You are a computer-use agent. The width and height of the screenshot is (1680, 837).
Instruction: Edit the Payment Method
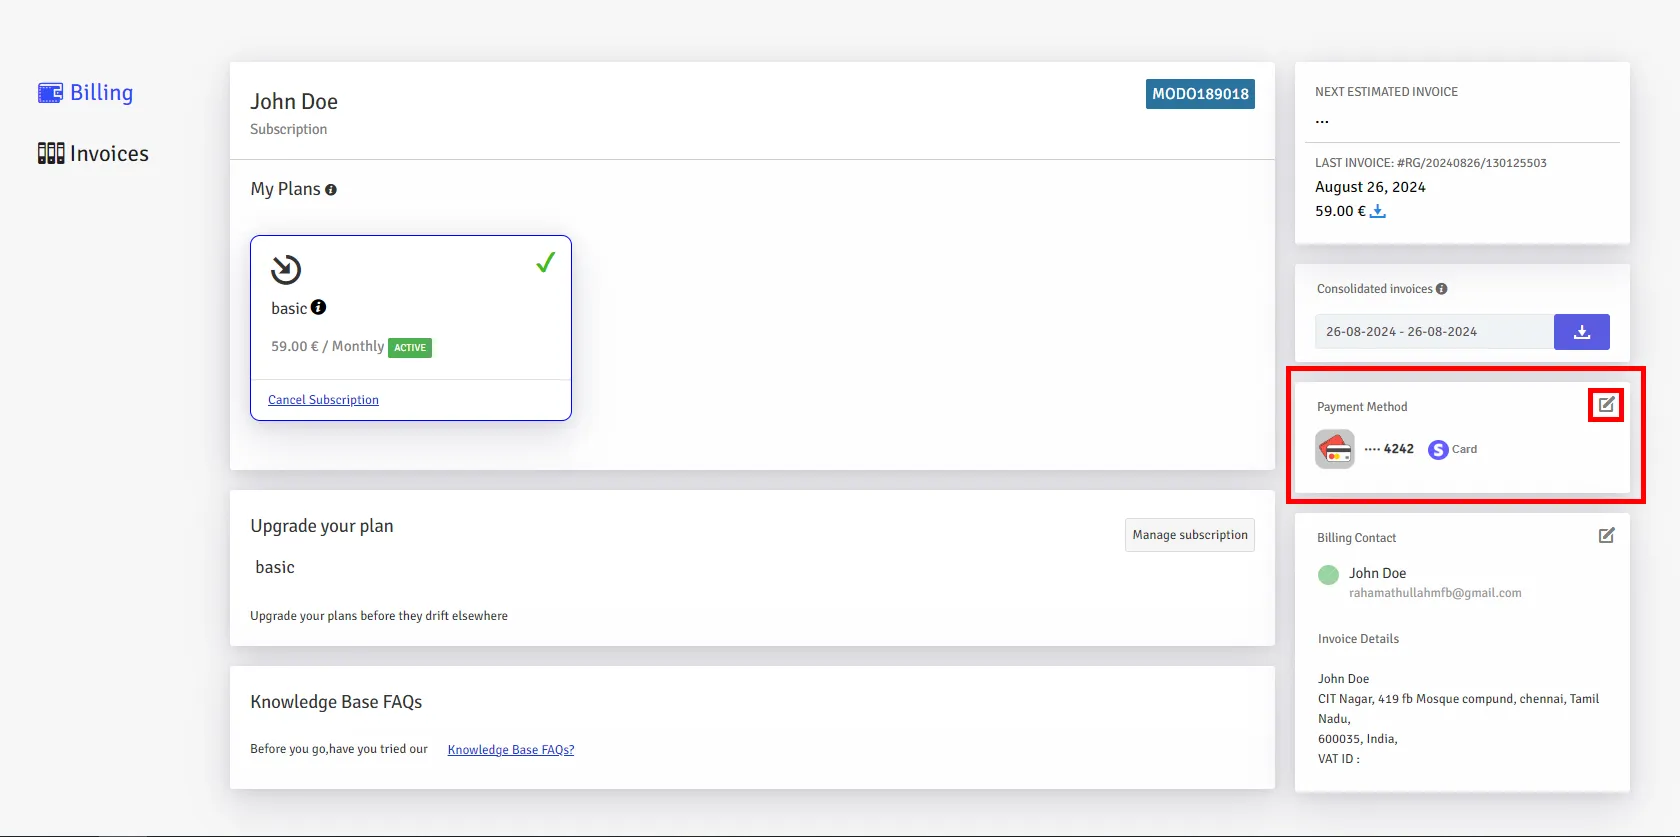point(1606,405)
